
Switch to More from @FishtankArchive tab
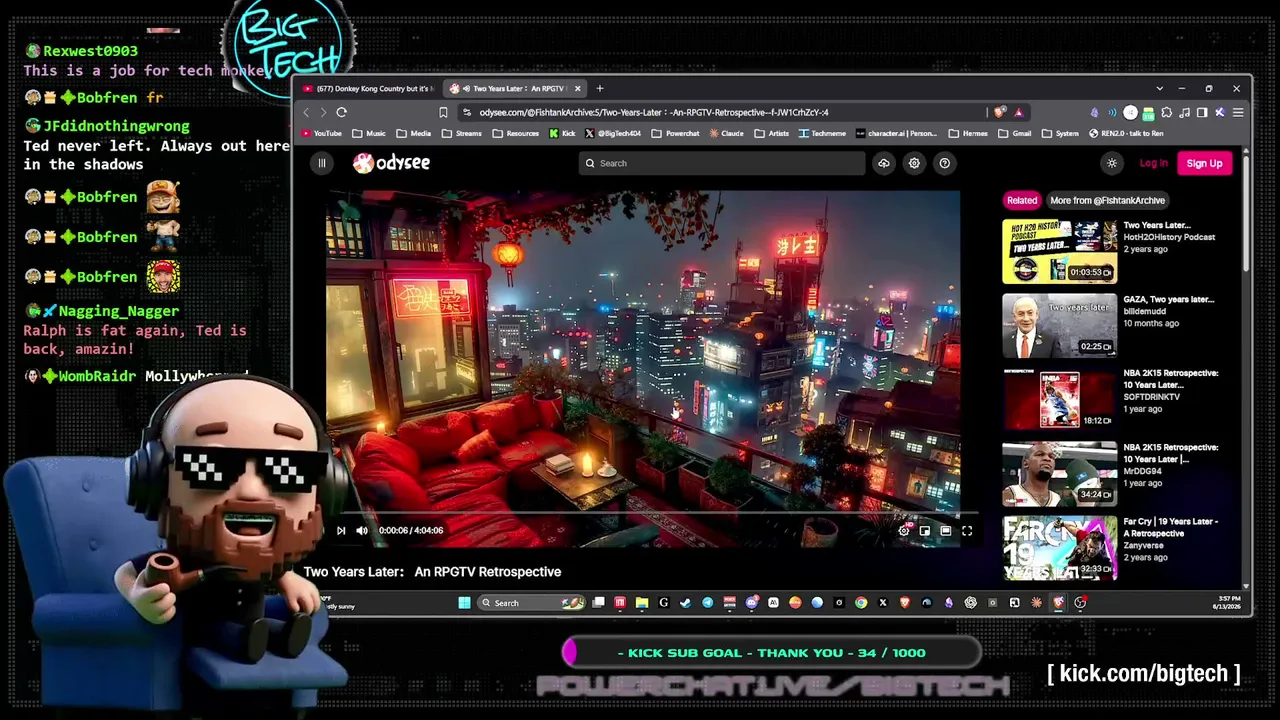tap(1107, 200)
